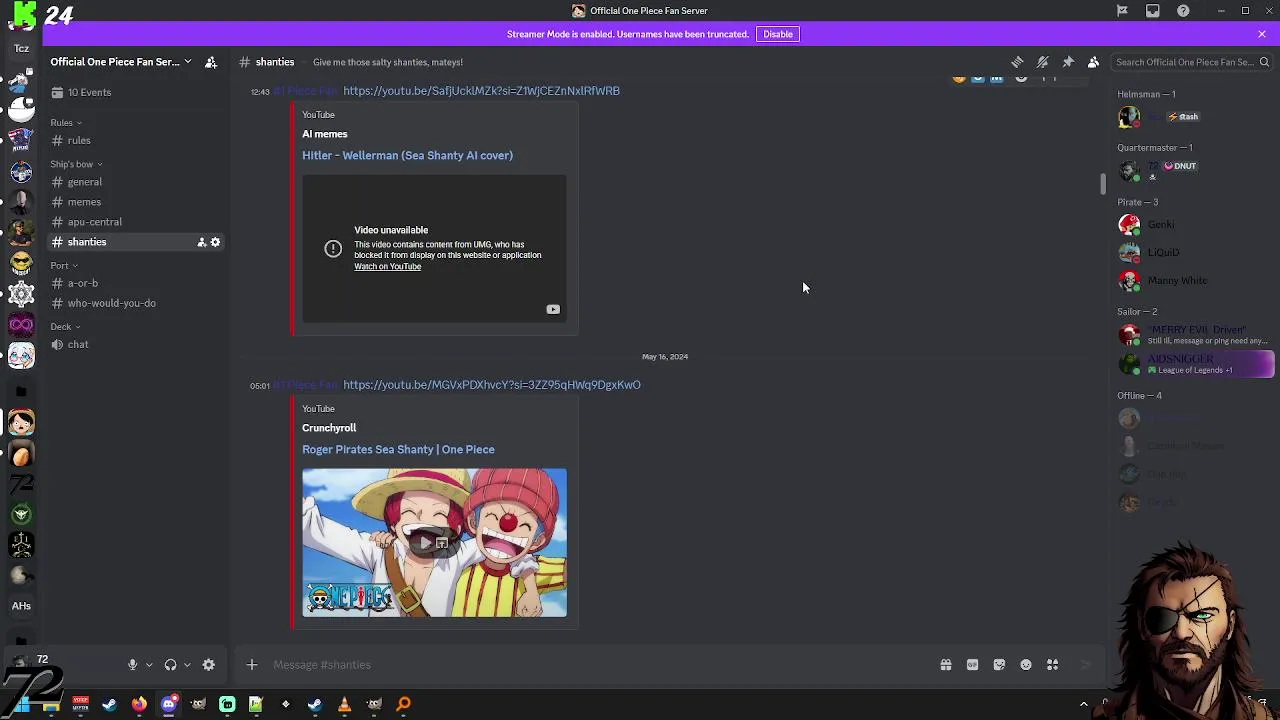Click the YouTube icon on unavailable video
This screenshot has height=720, width=1280.
(x=553, y=309)
